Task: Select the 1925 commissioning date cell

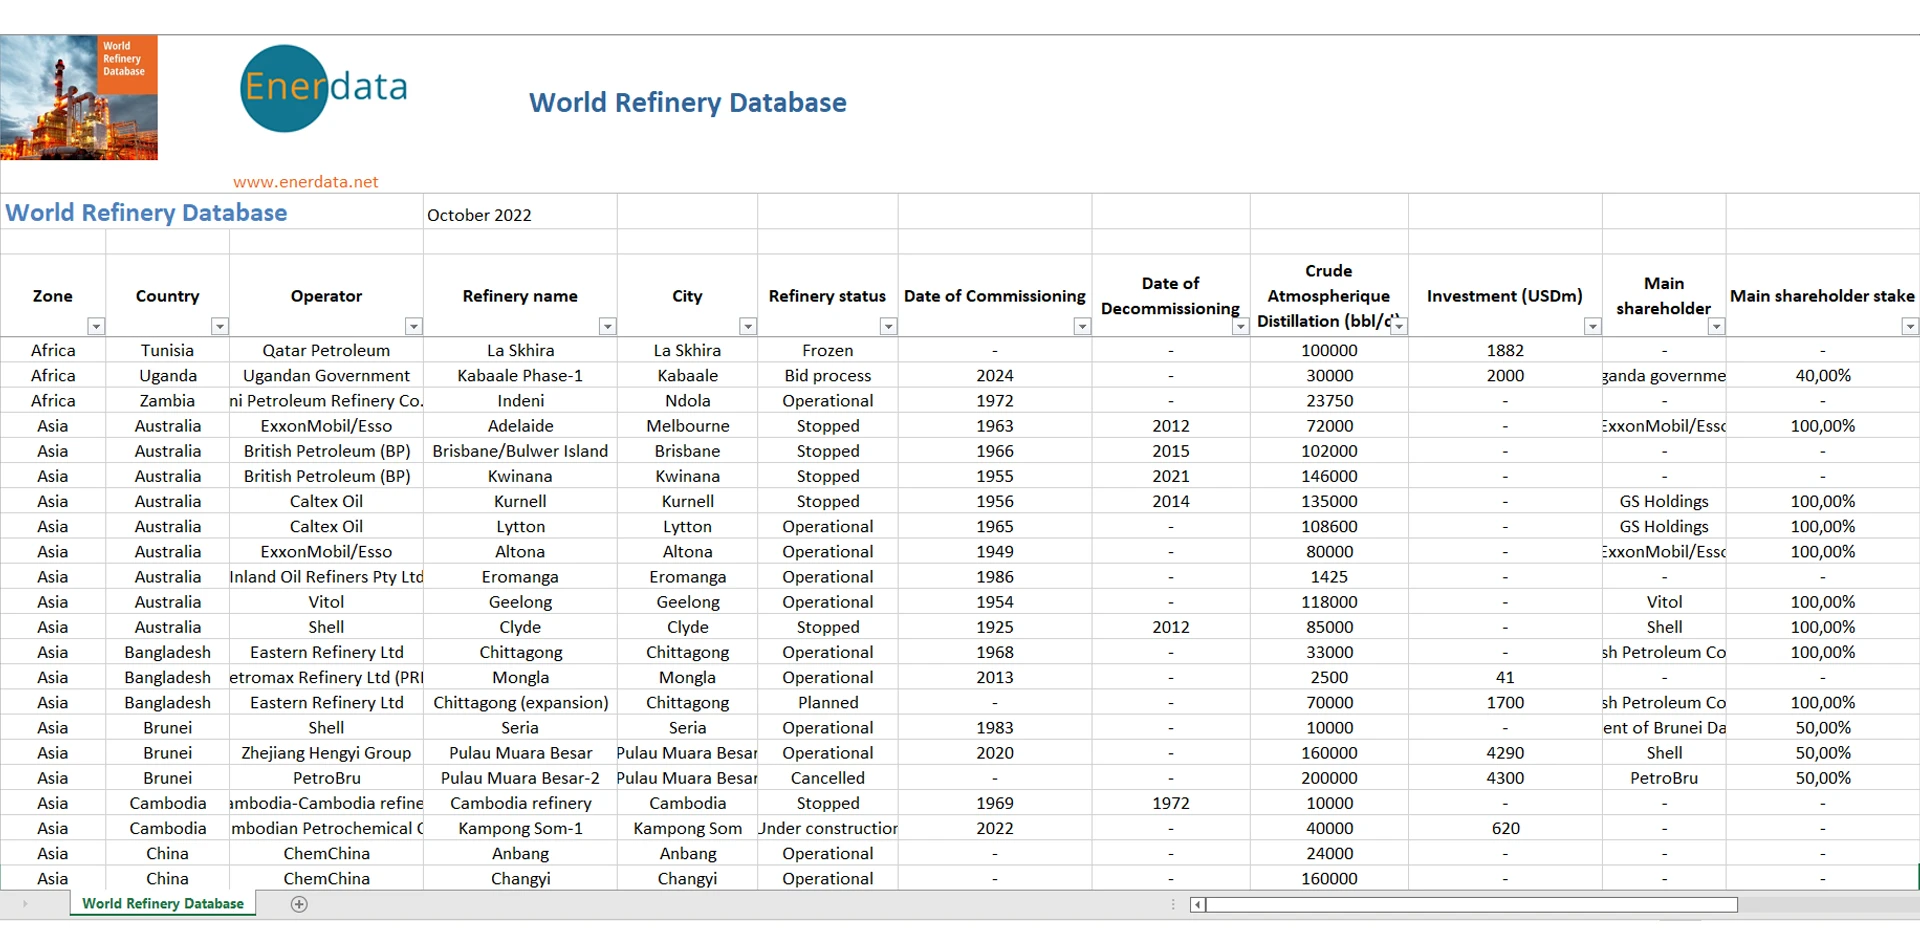Action: [994, 627]
